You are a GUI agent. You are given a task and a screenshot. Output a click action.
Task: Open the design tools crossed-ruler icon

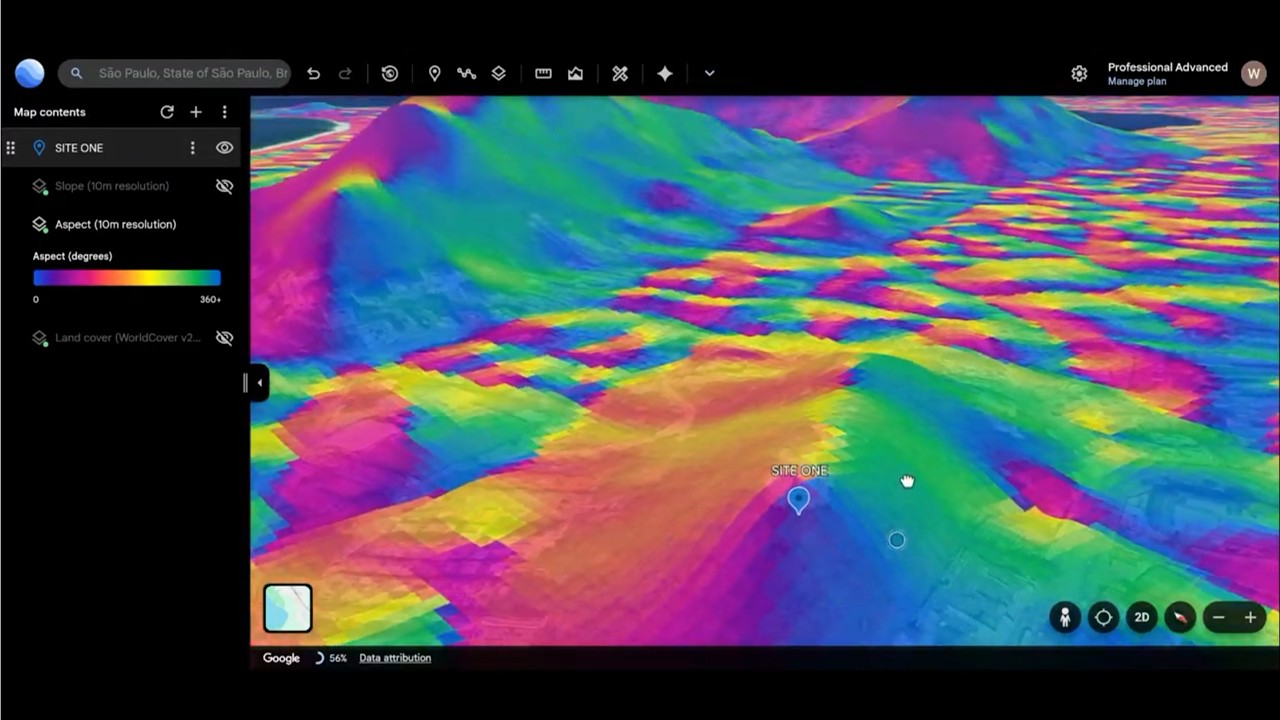620,73
